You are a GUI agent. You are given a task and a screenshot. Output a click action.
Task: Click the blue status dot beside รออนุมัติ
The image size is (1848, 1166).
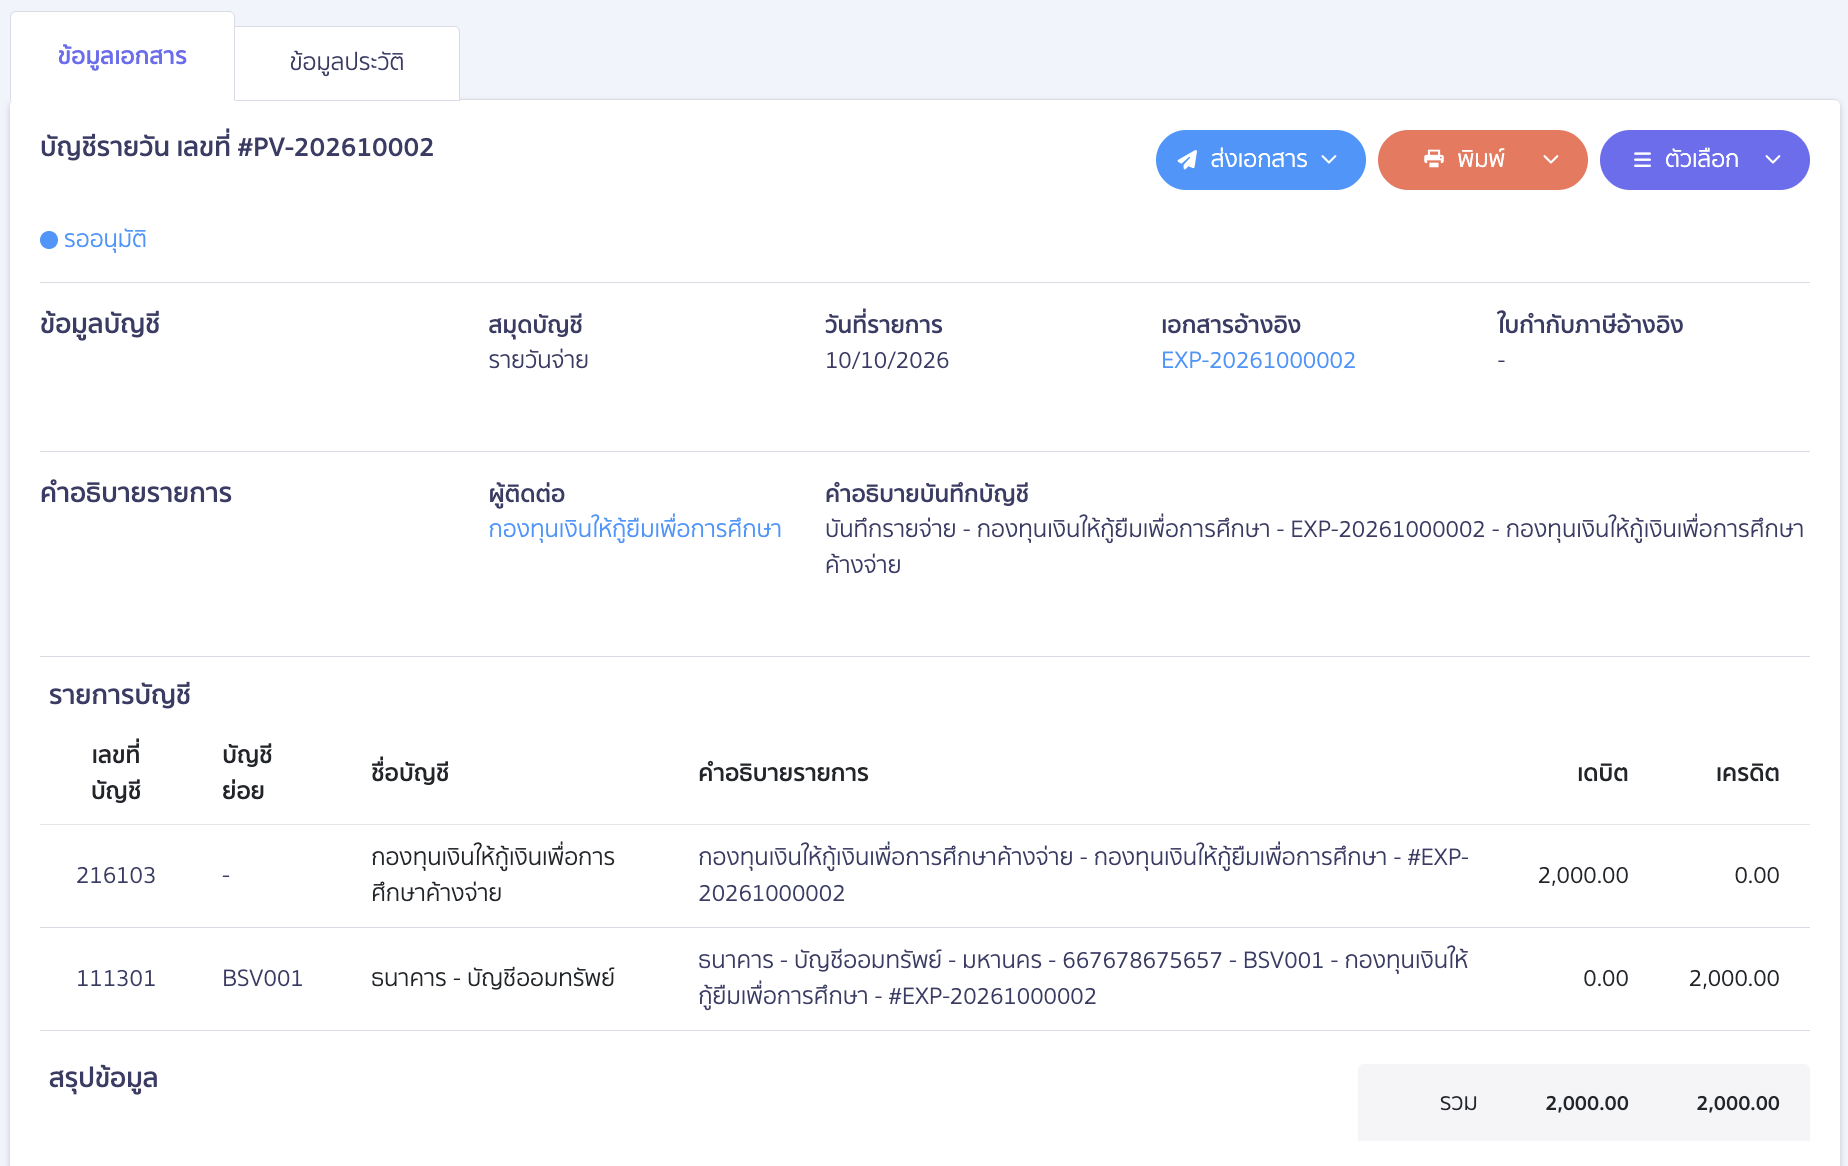49,240
